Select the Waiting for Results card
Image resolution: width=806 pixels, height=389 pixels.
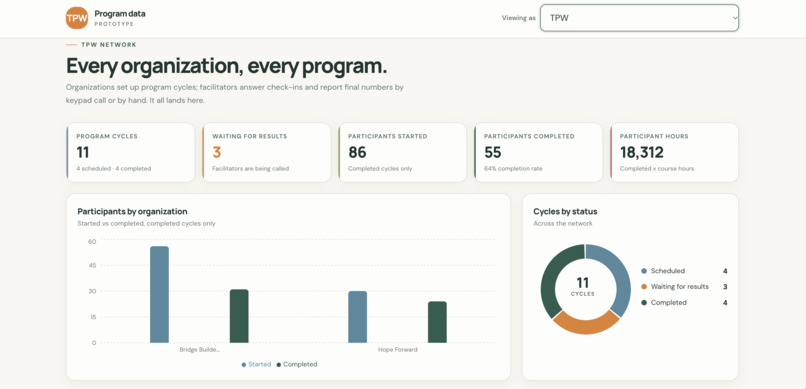point(266,152)
